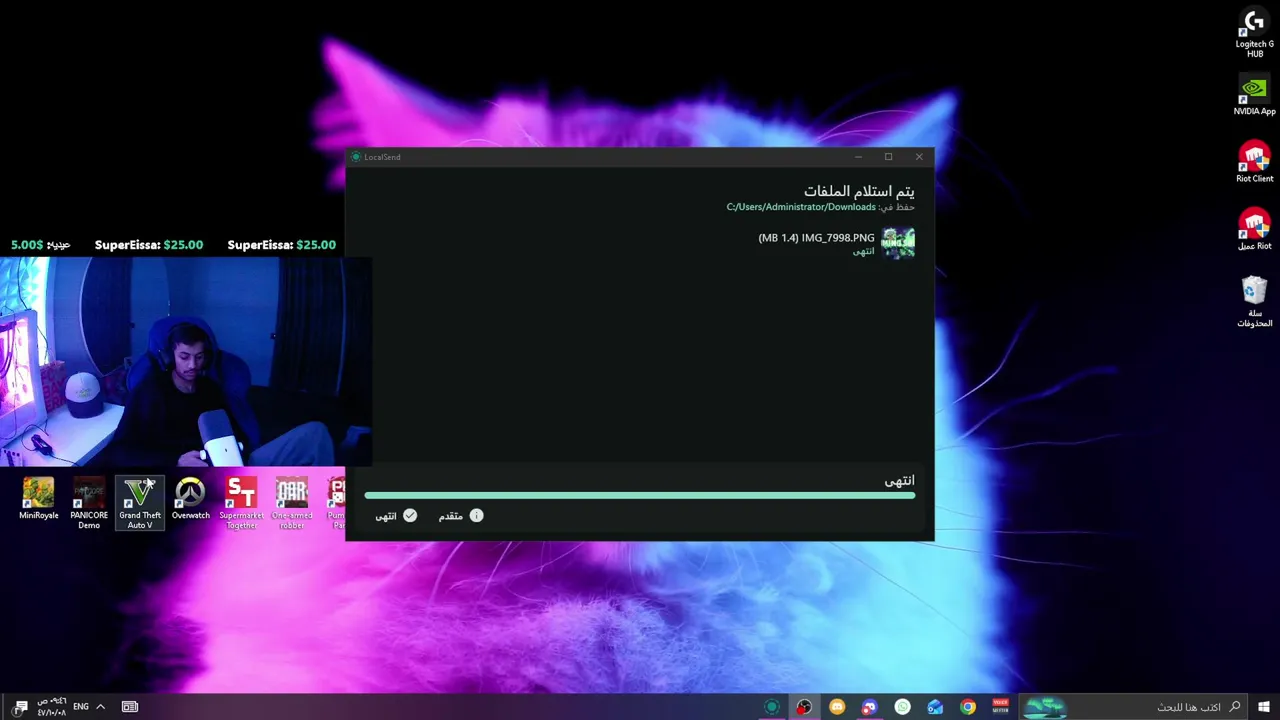The image size is (1280, 720).
Task: Switch to OBS Studio in the taskbar
Action: [x=804, y=707]
